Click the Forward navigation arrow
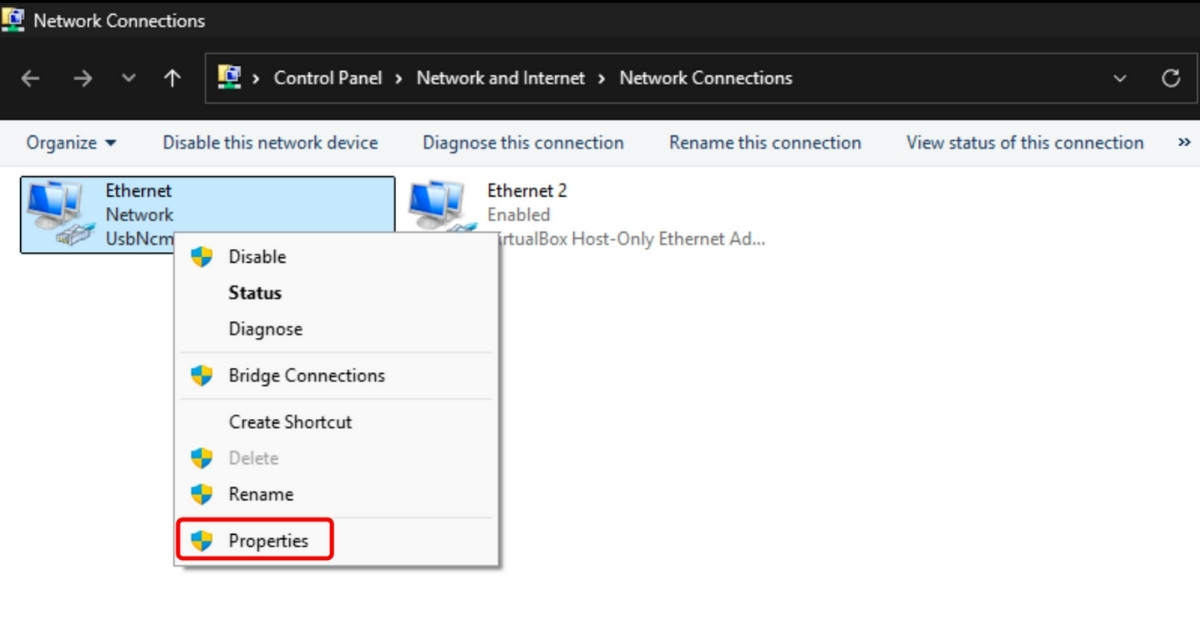The height and width of the screenshot is (630, 1200). pyautogui.click(x=82, y=79)
